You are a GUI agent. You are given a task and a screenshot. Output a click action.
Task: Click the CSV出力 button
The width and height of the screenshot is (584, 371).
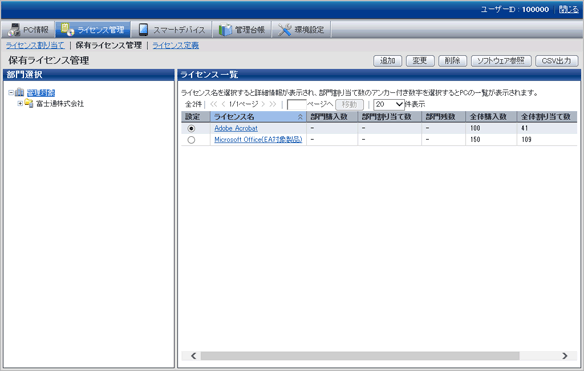556,61
